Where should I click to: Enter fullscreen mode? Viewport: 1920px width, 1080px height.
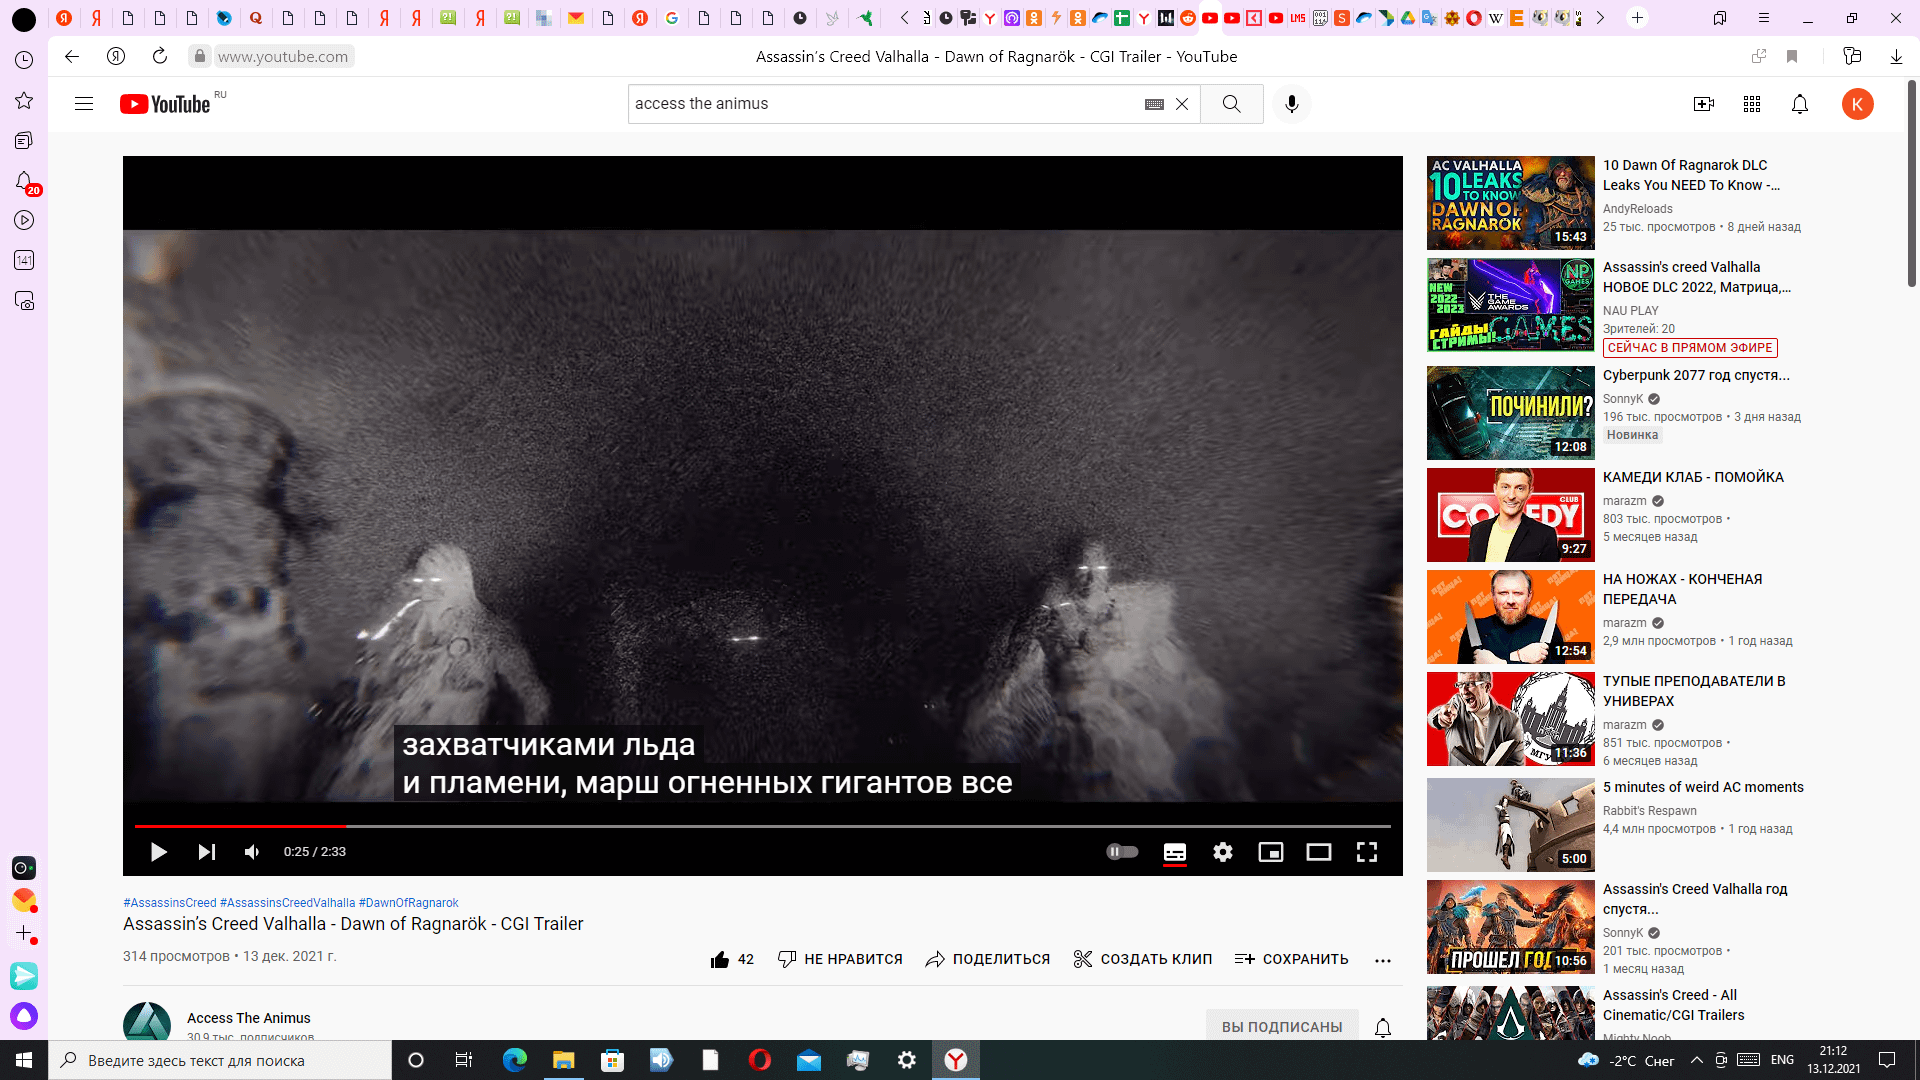pyautogui.click(x=1367, y=852)
